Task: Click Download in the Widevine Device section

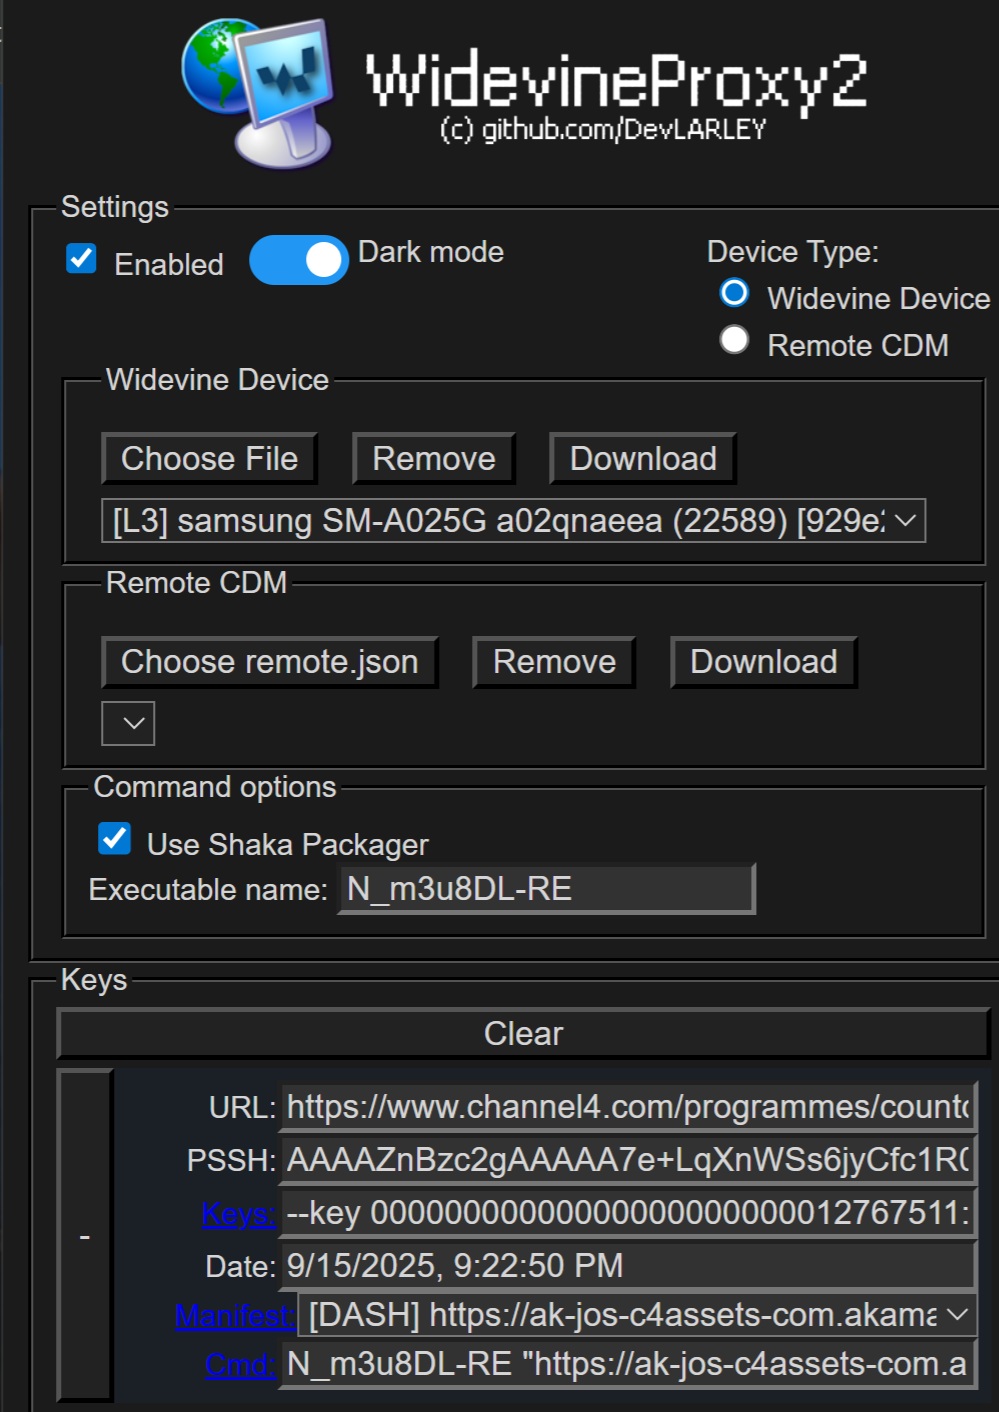Action: pos(643,459)
